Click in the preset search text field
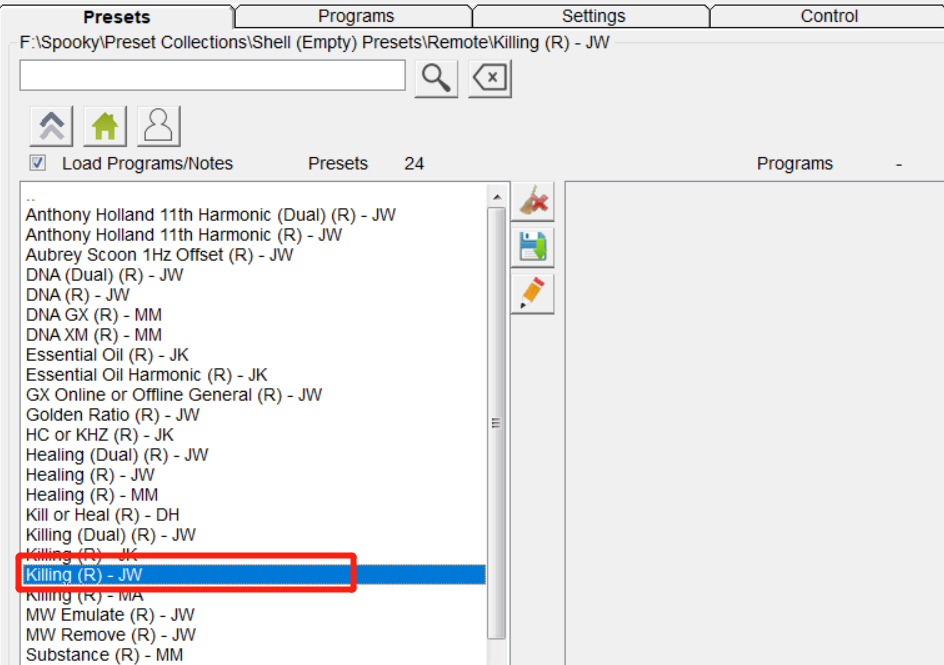944x665 pixels. point(212,76)
